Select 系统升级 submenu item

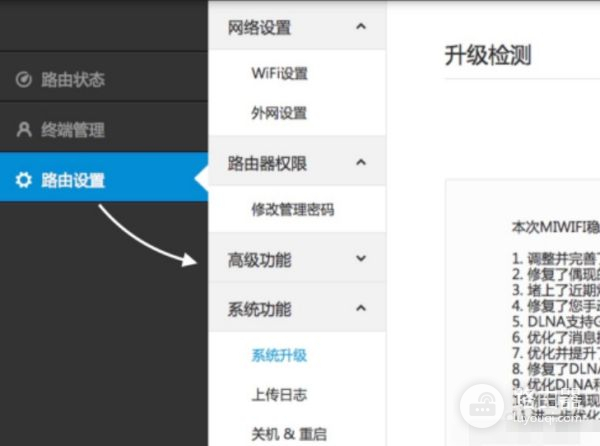click(x=279, y=355)
